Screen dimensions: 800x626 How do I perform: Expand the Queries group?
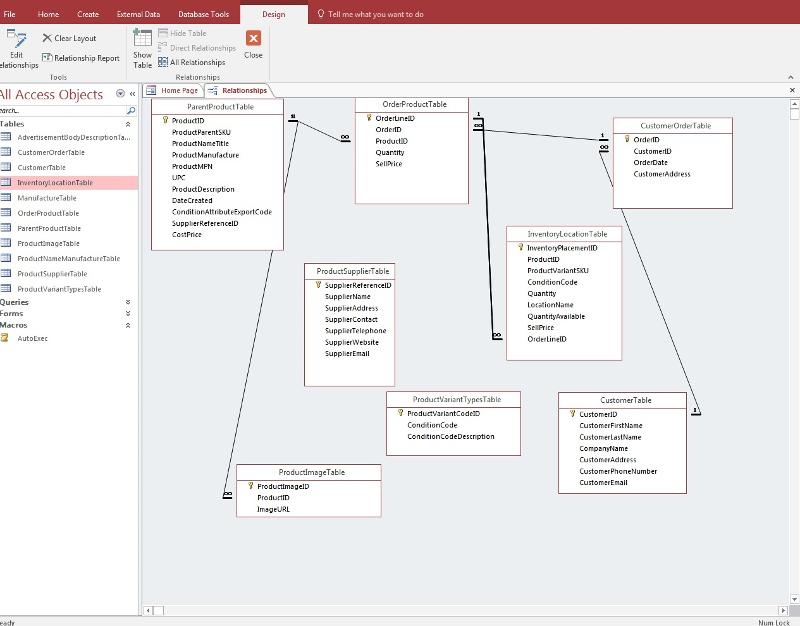pos(128,302)
